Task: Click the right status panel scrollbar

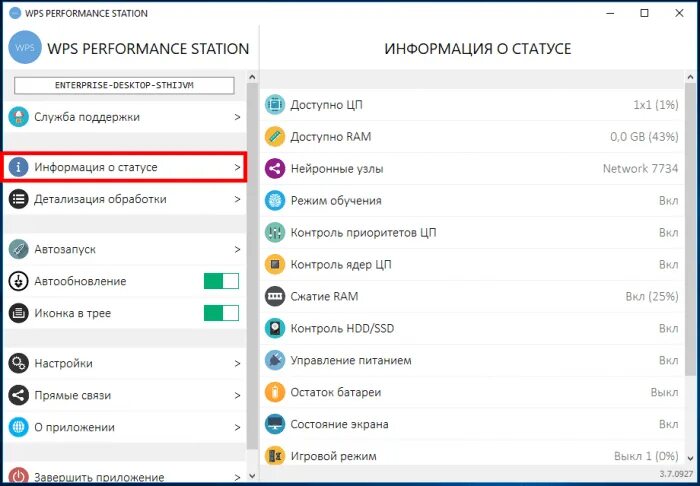Action: pos(690,228)
